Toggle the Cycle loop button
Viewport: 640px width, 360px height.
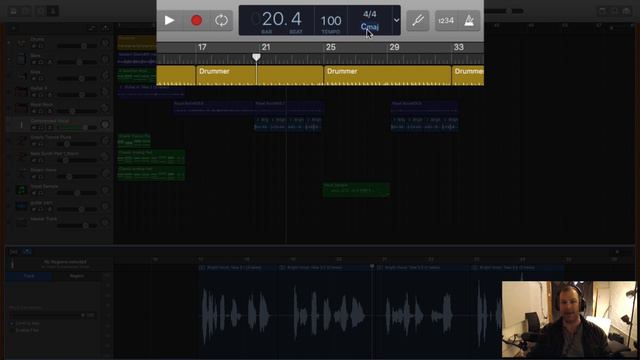221,20
